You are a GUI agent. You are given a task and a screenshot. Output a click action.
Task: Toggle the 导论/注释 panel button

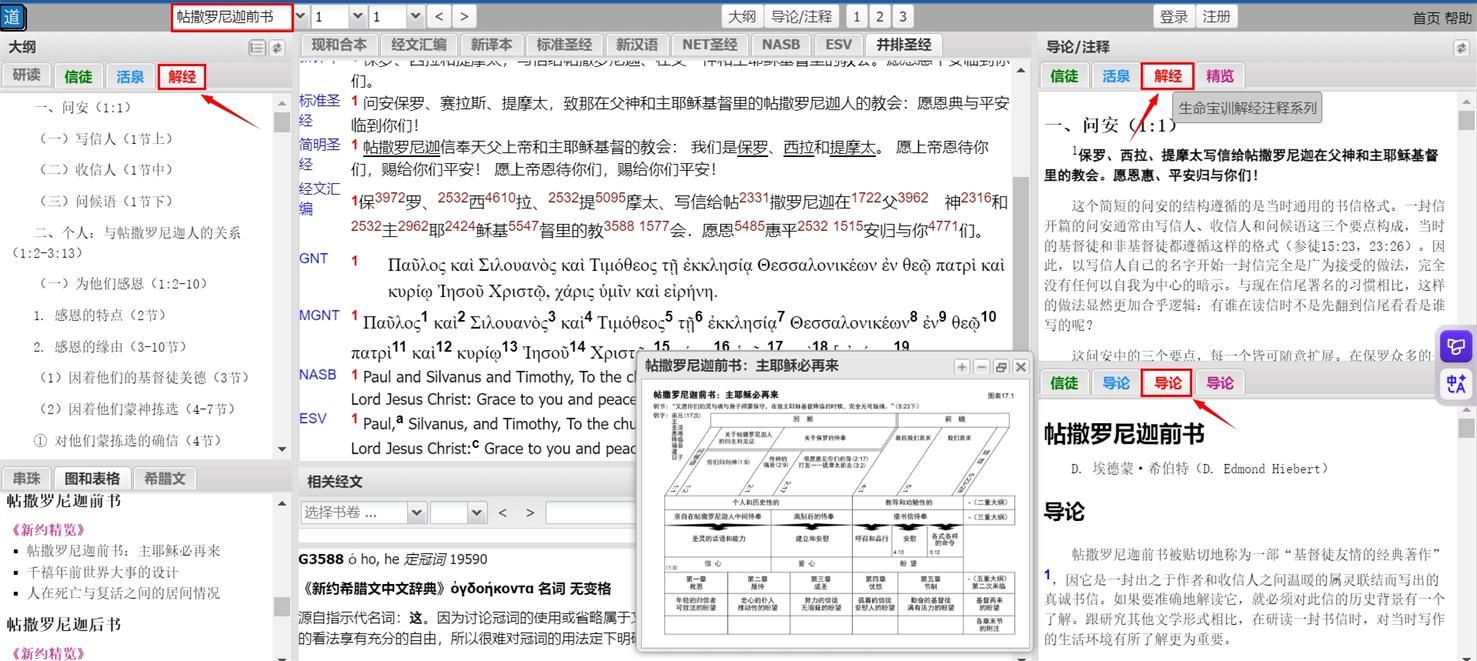pos(802,17)
